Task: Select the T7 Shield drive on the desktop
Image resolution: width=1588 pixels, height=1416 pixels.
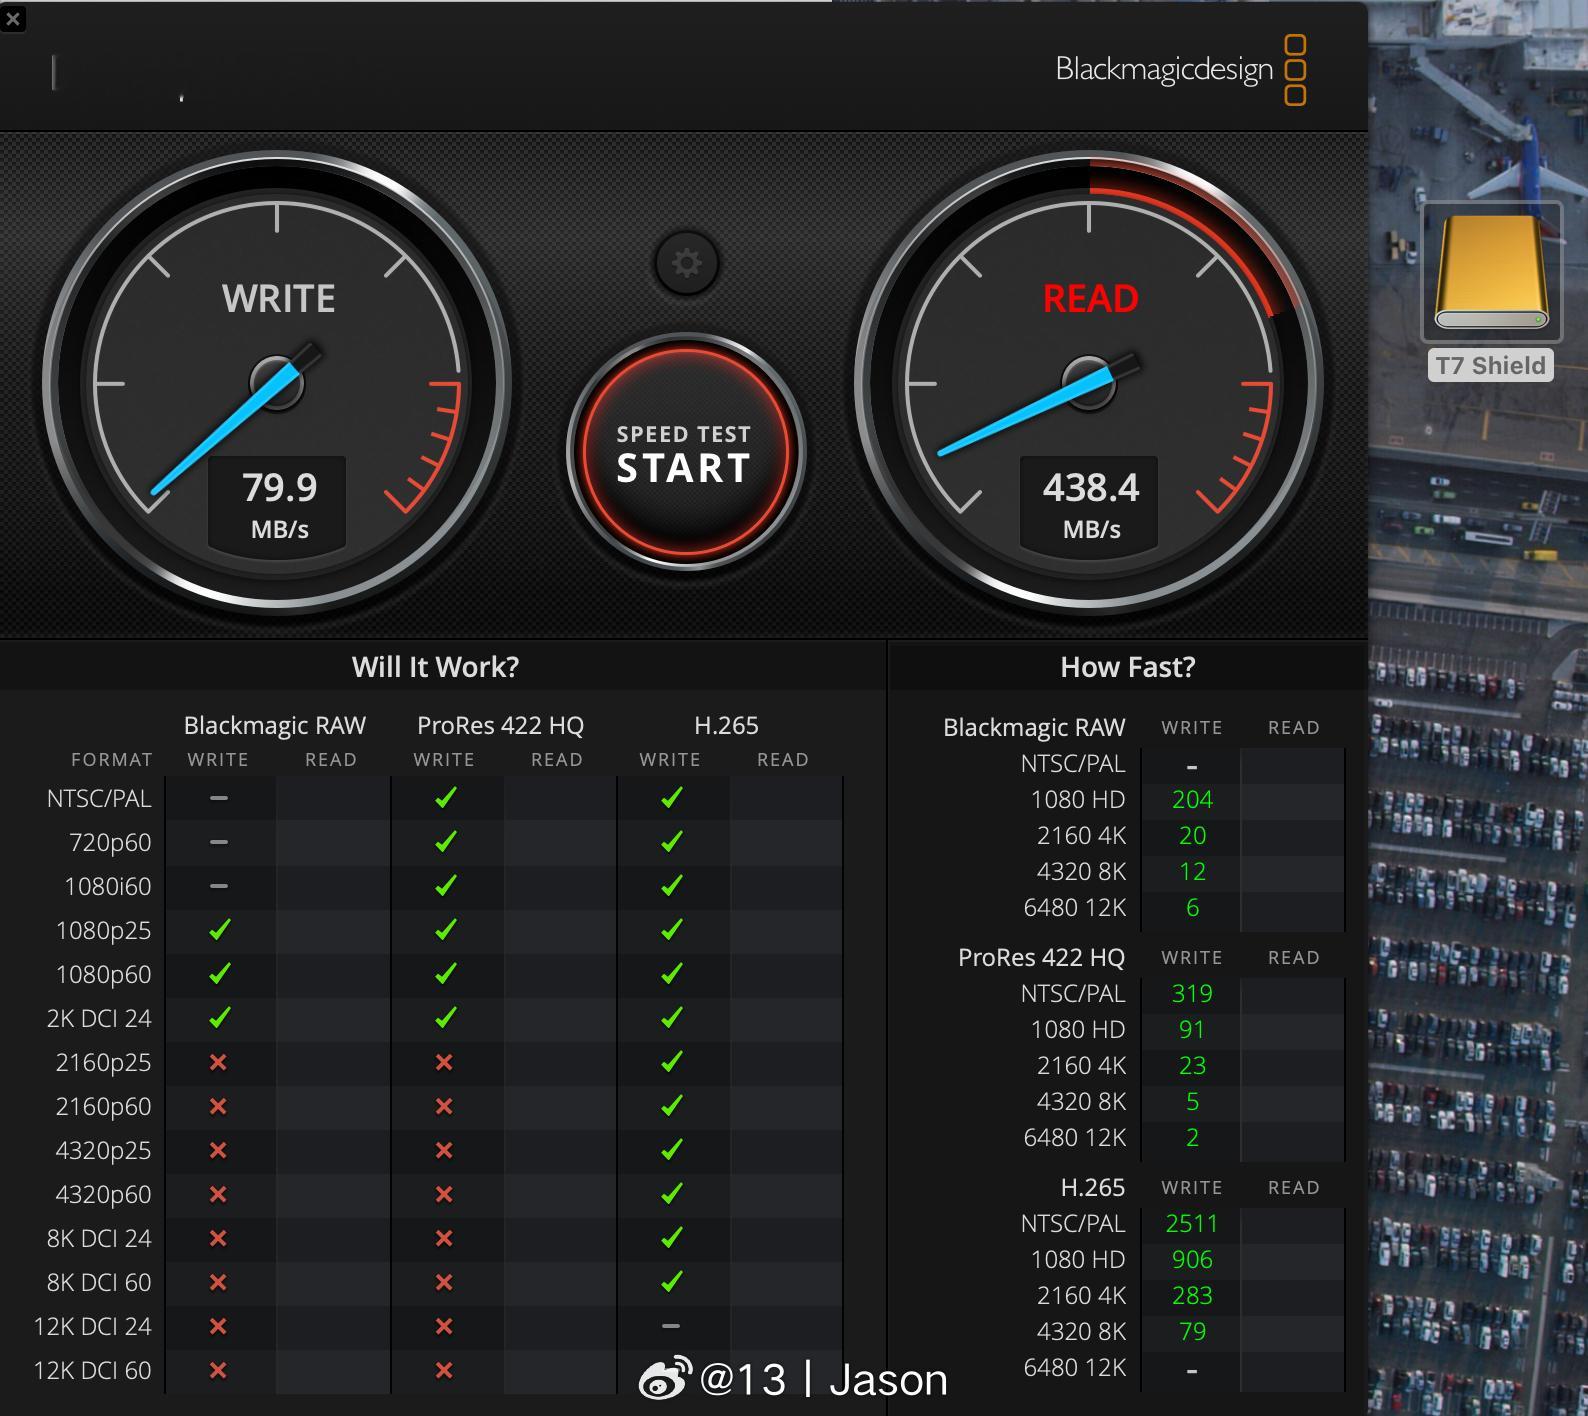Action: pyautogui.click(x=1491, y=291)
